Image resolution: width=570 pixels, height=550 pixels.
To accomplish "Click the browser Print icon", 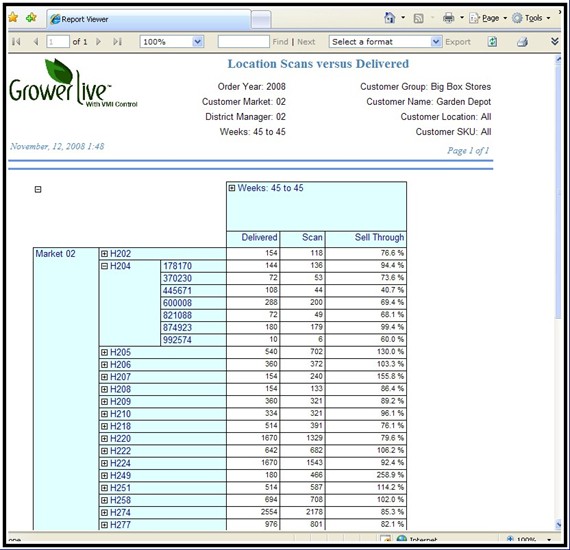I will point(449,17).
